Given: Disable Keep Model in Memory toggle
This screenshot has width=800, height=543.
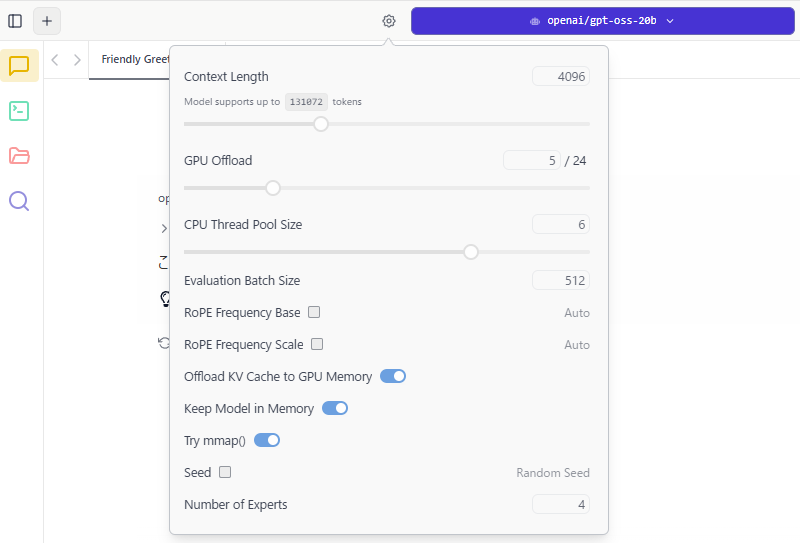Looking at the screenshot, I should click(x=335, y=408).
